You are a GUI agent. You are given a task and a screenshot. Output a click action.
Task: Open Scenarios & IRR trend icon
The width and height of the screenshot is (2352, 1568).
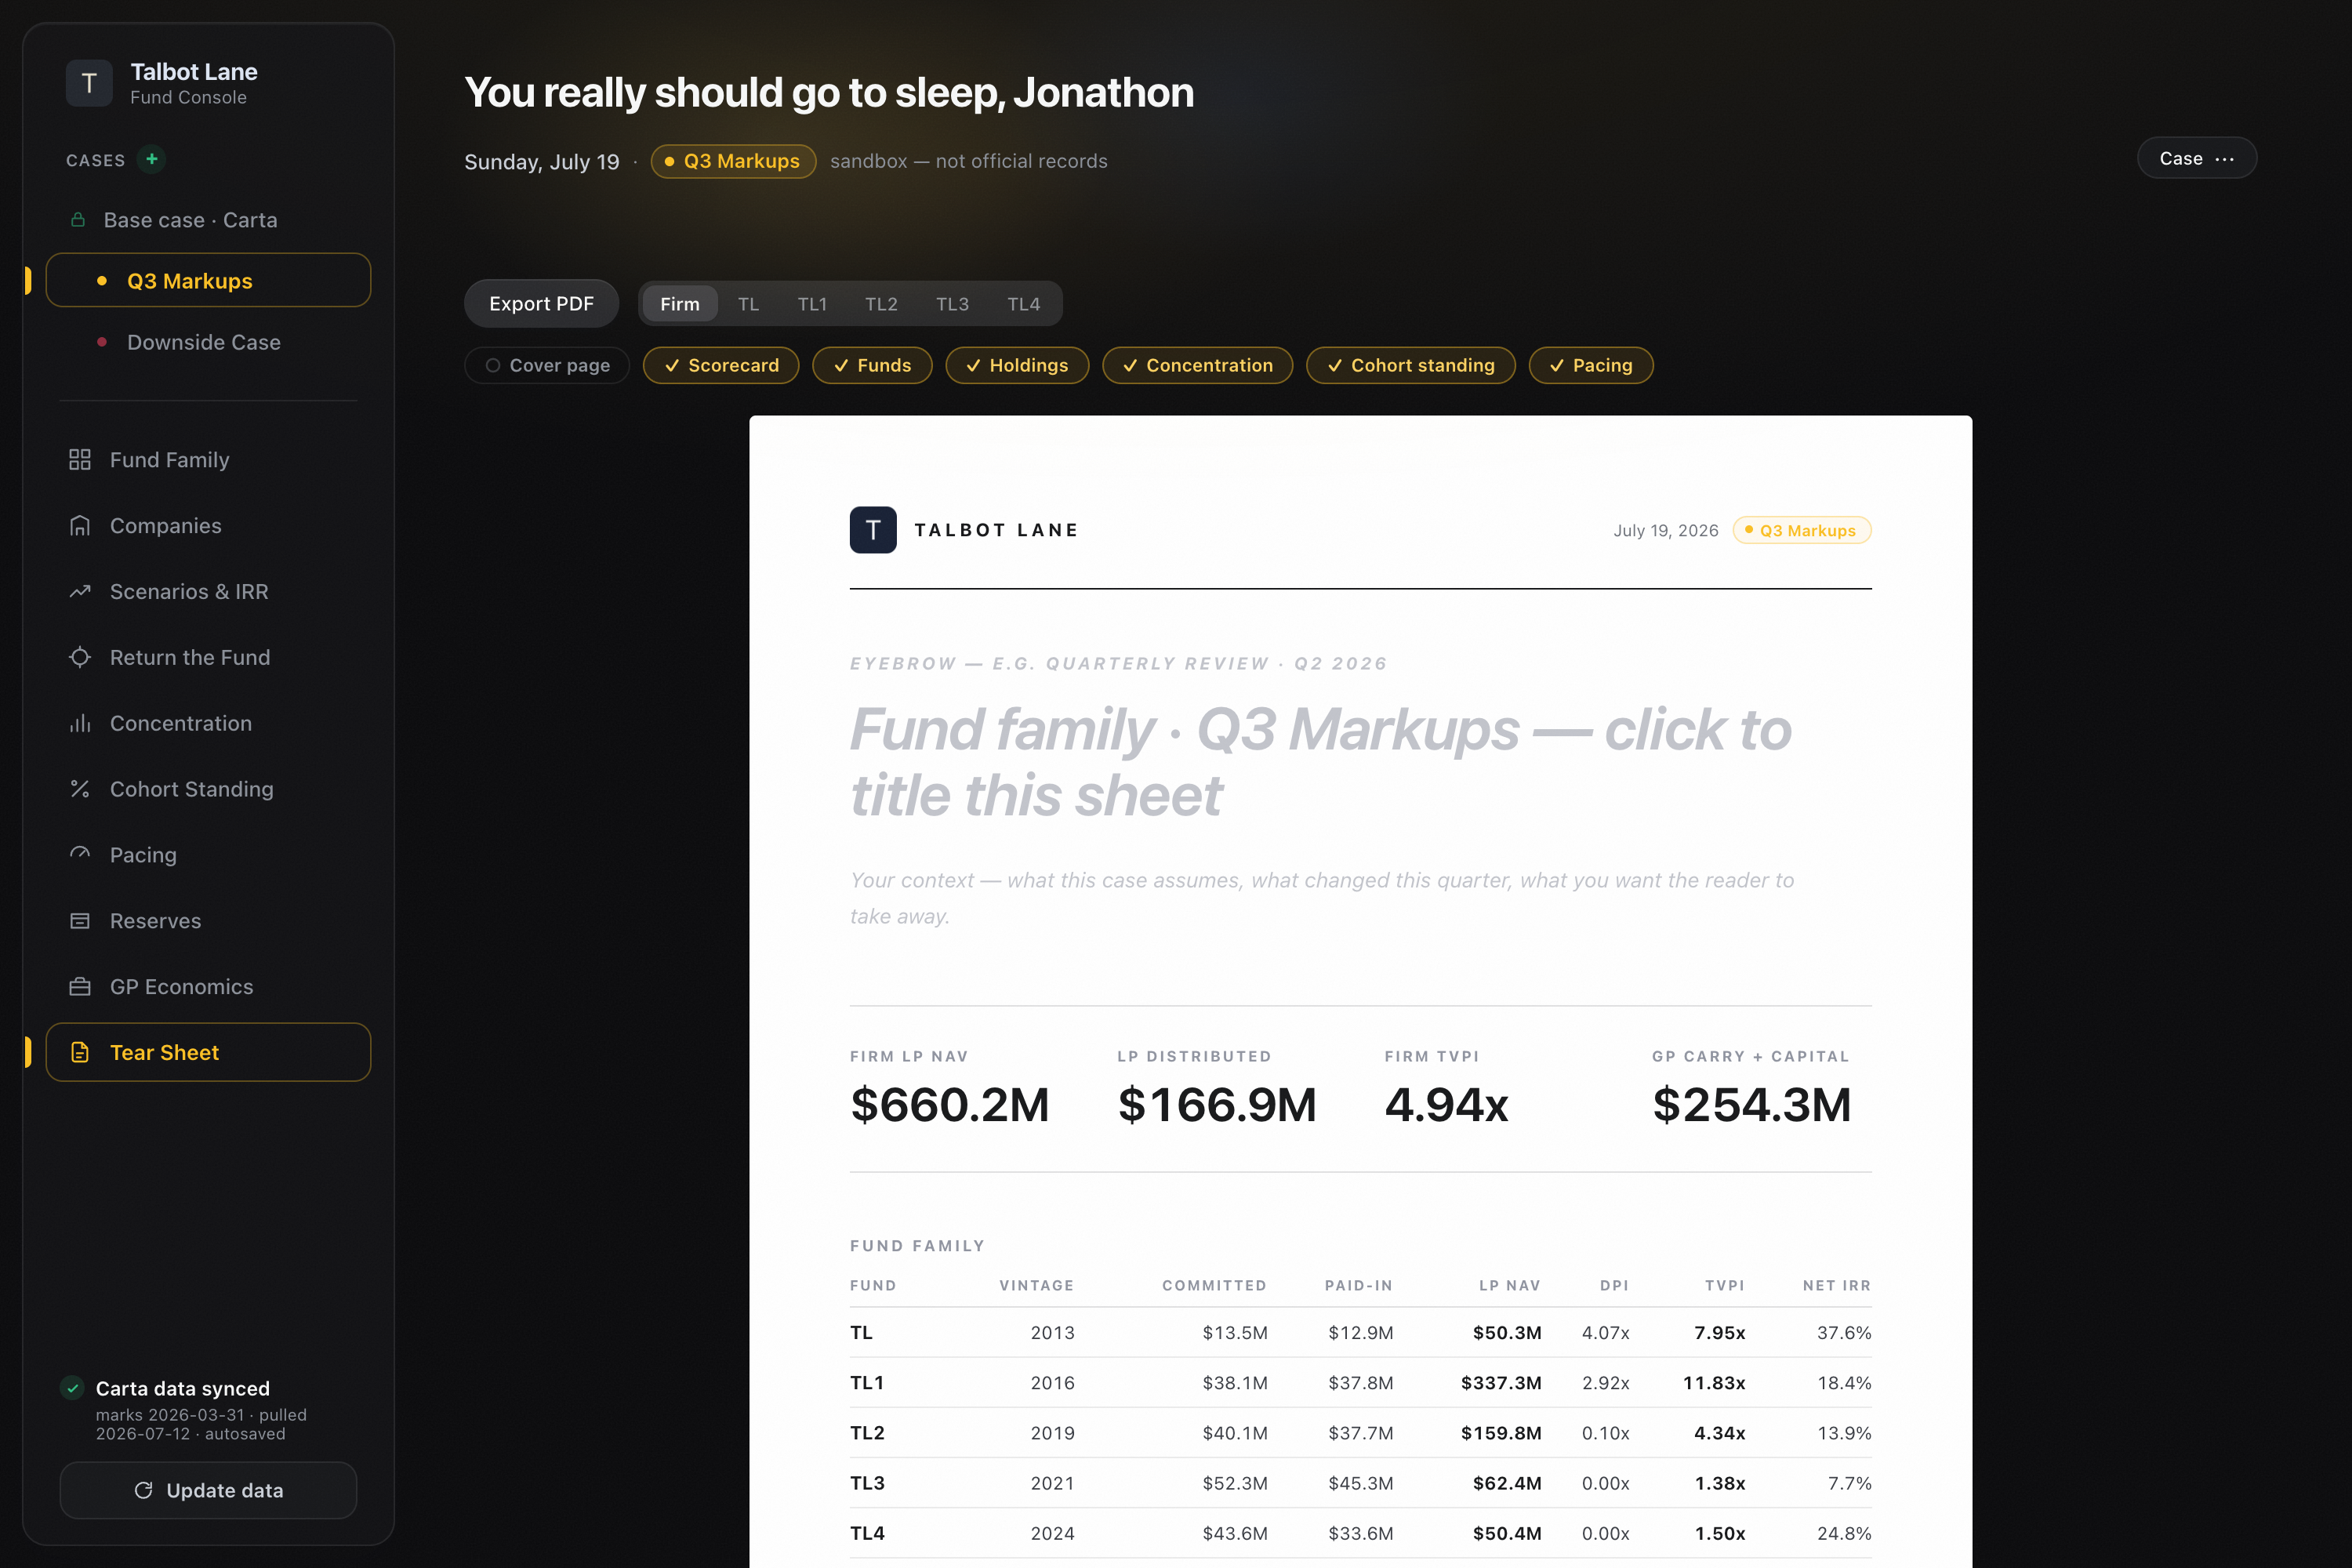tap(80, 592)
